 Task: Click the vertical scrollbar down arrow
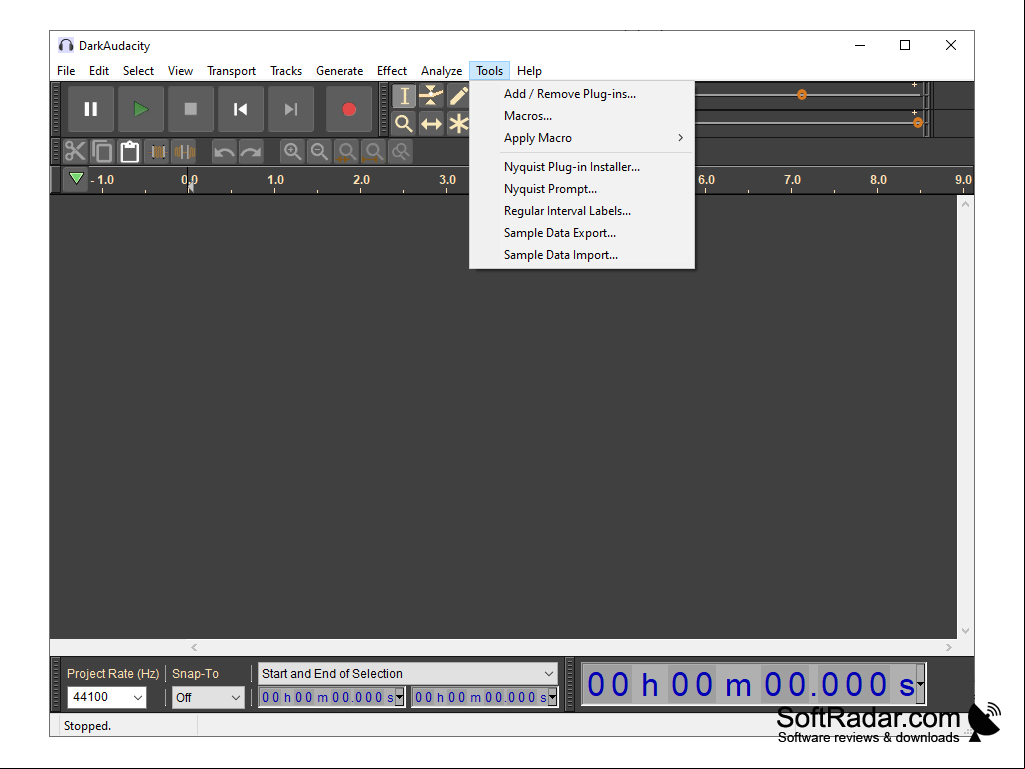pyautogui.click(x=966, y=631)
